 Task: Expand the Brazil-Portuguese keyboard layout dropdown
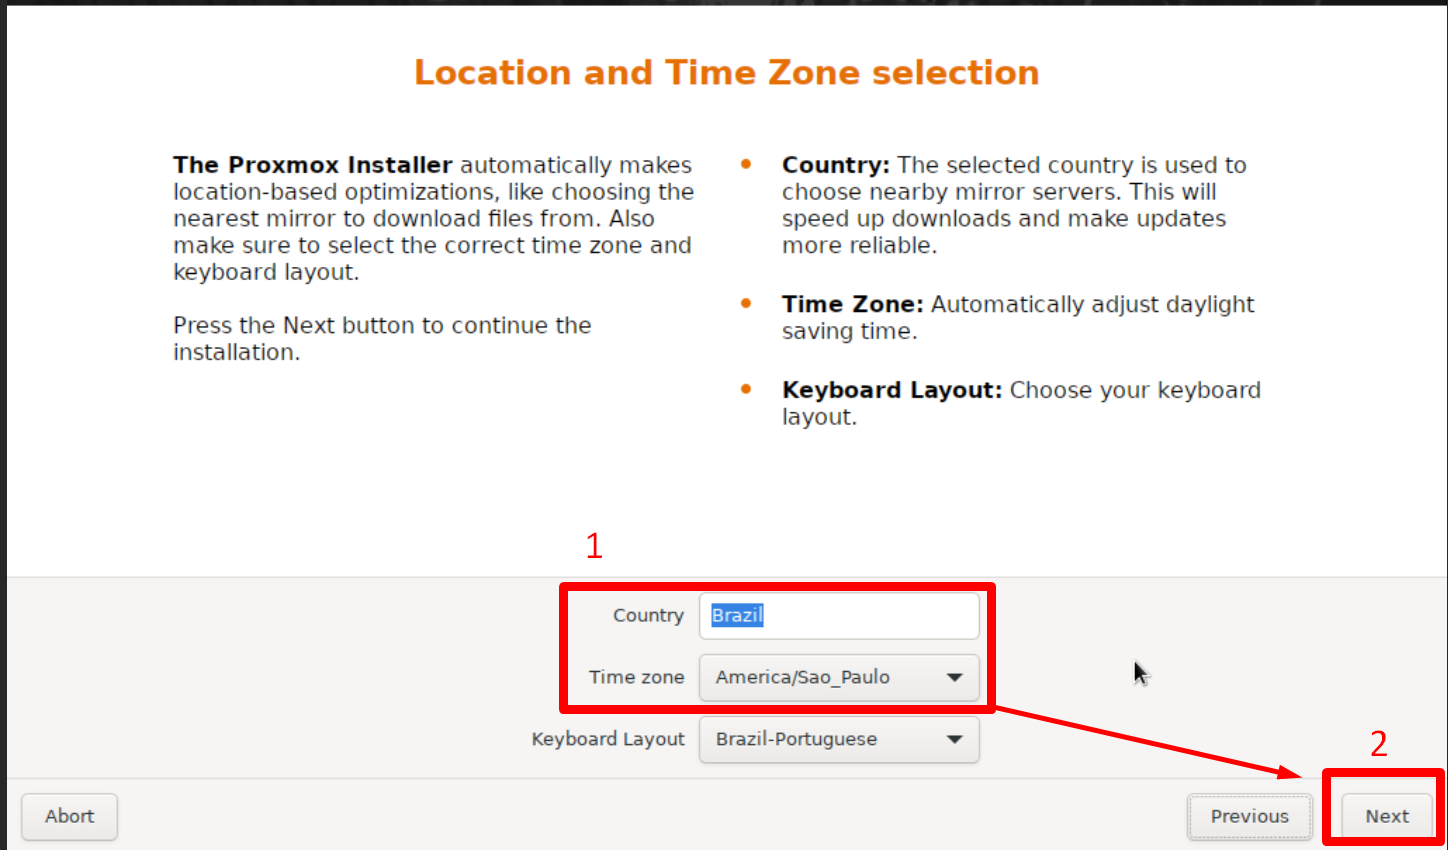point(839,740)
